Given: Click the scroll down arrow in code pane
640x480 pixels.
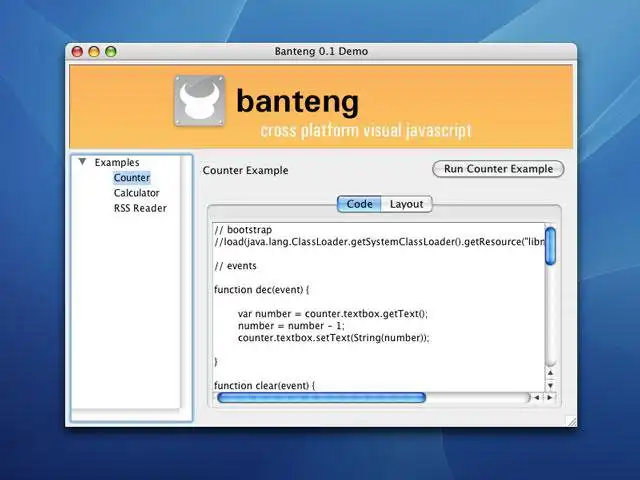Looking at the screenshot, I should click(550, 385).
